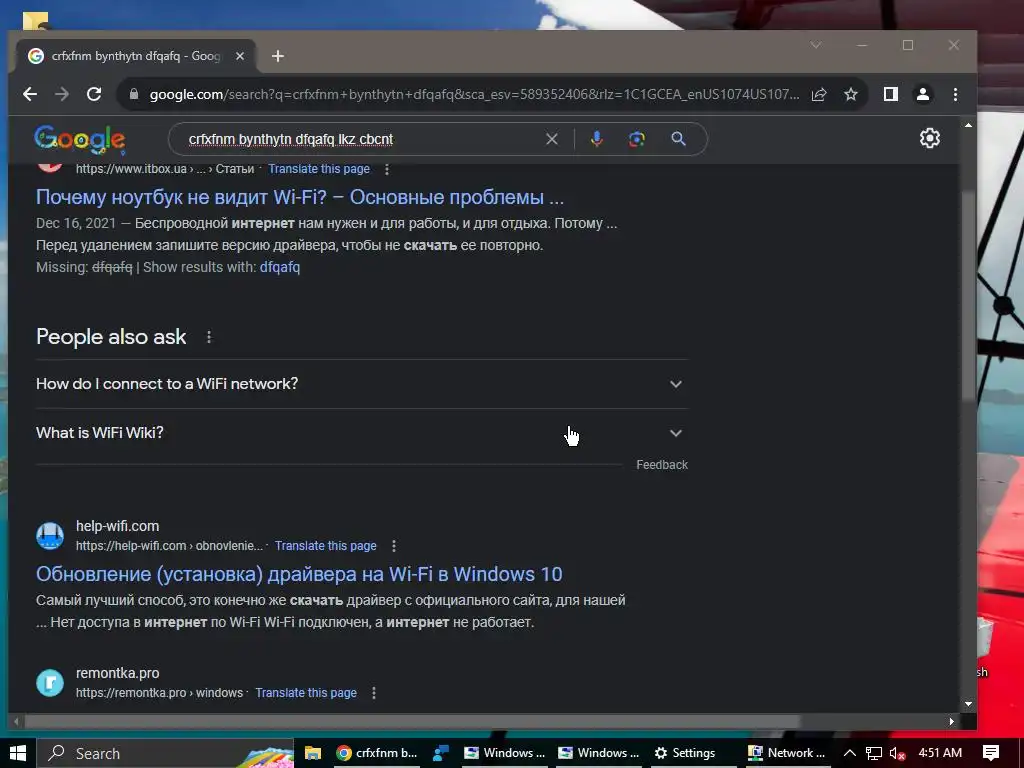Click the horizontal scrollbar right arrow
1024x768 pixels.
[952, 722]
